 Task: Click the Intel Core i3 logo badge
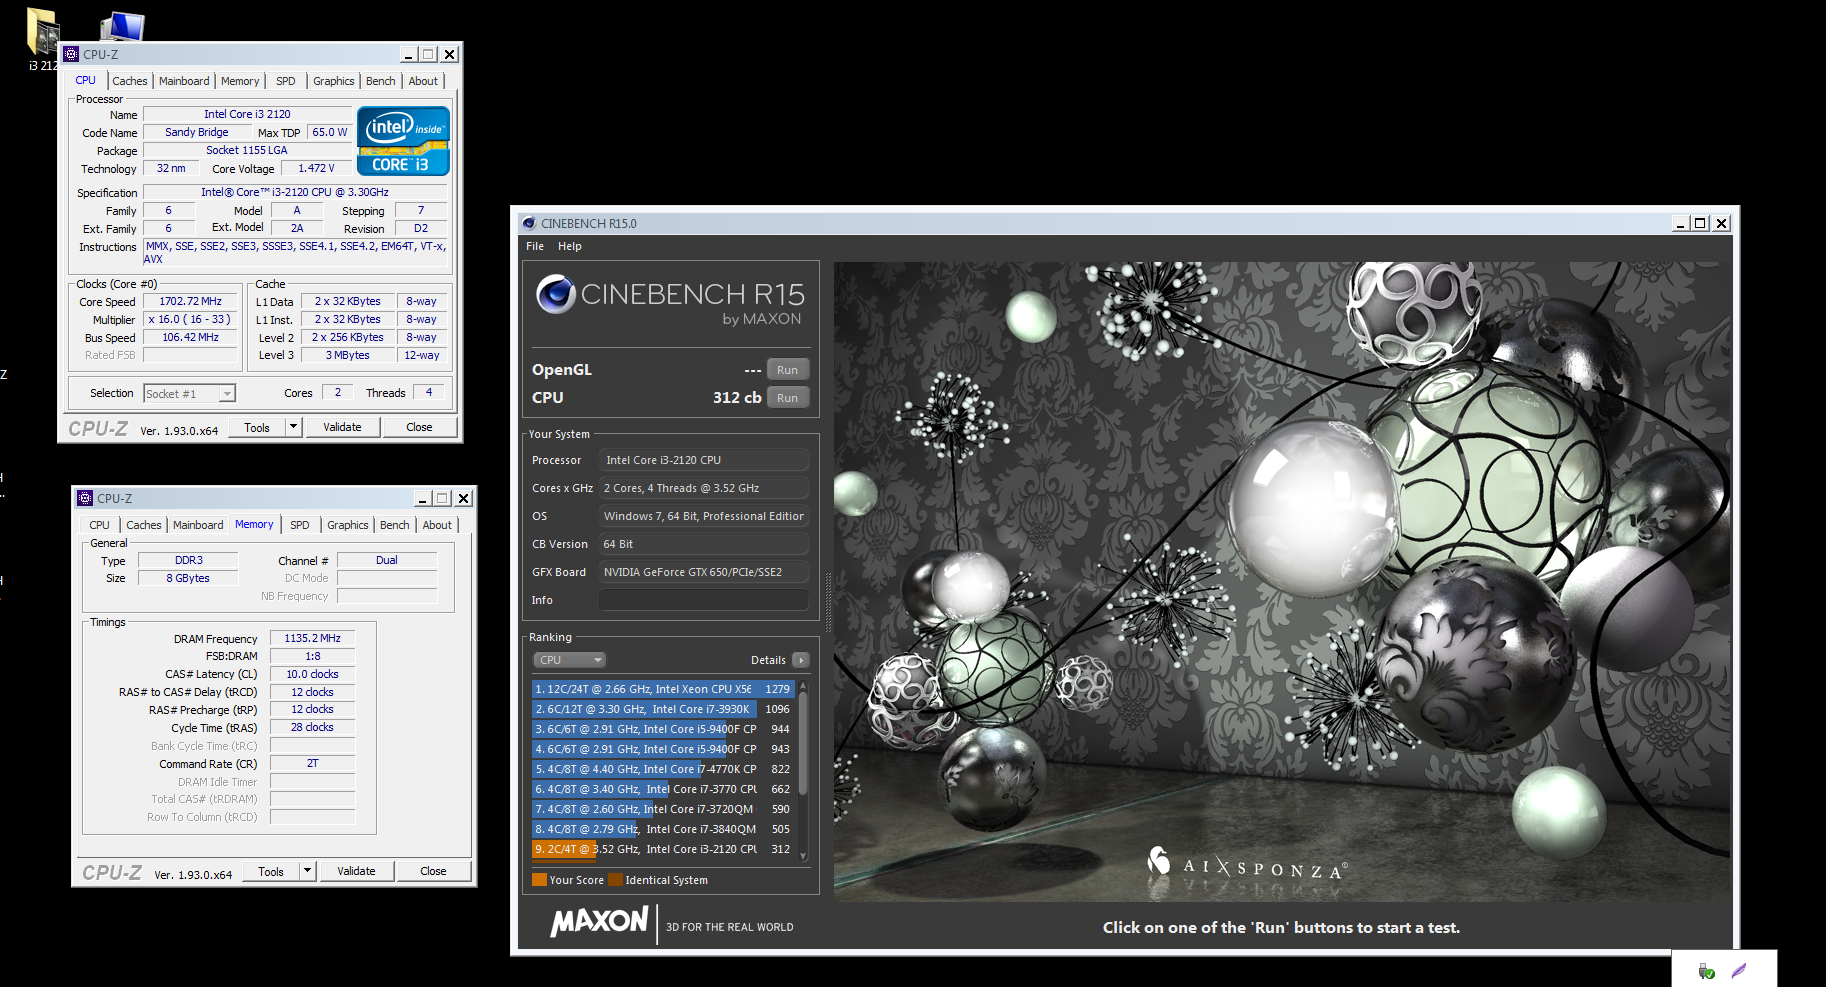(403, 141)
